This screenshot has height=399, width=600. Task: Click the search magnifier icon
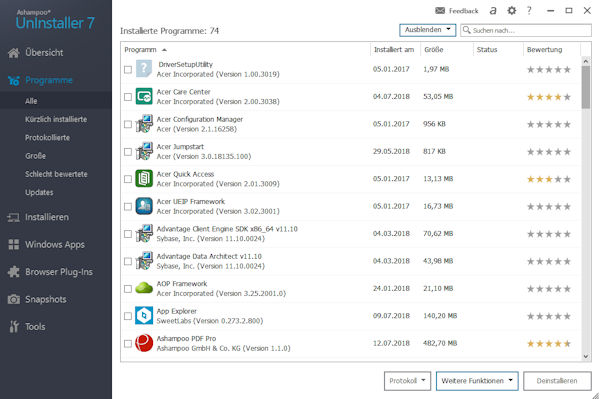tap(466, 30)
